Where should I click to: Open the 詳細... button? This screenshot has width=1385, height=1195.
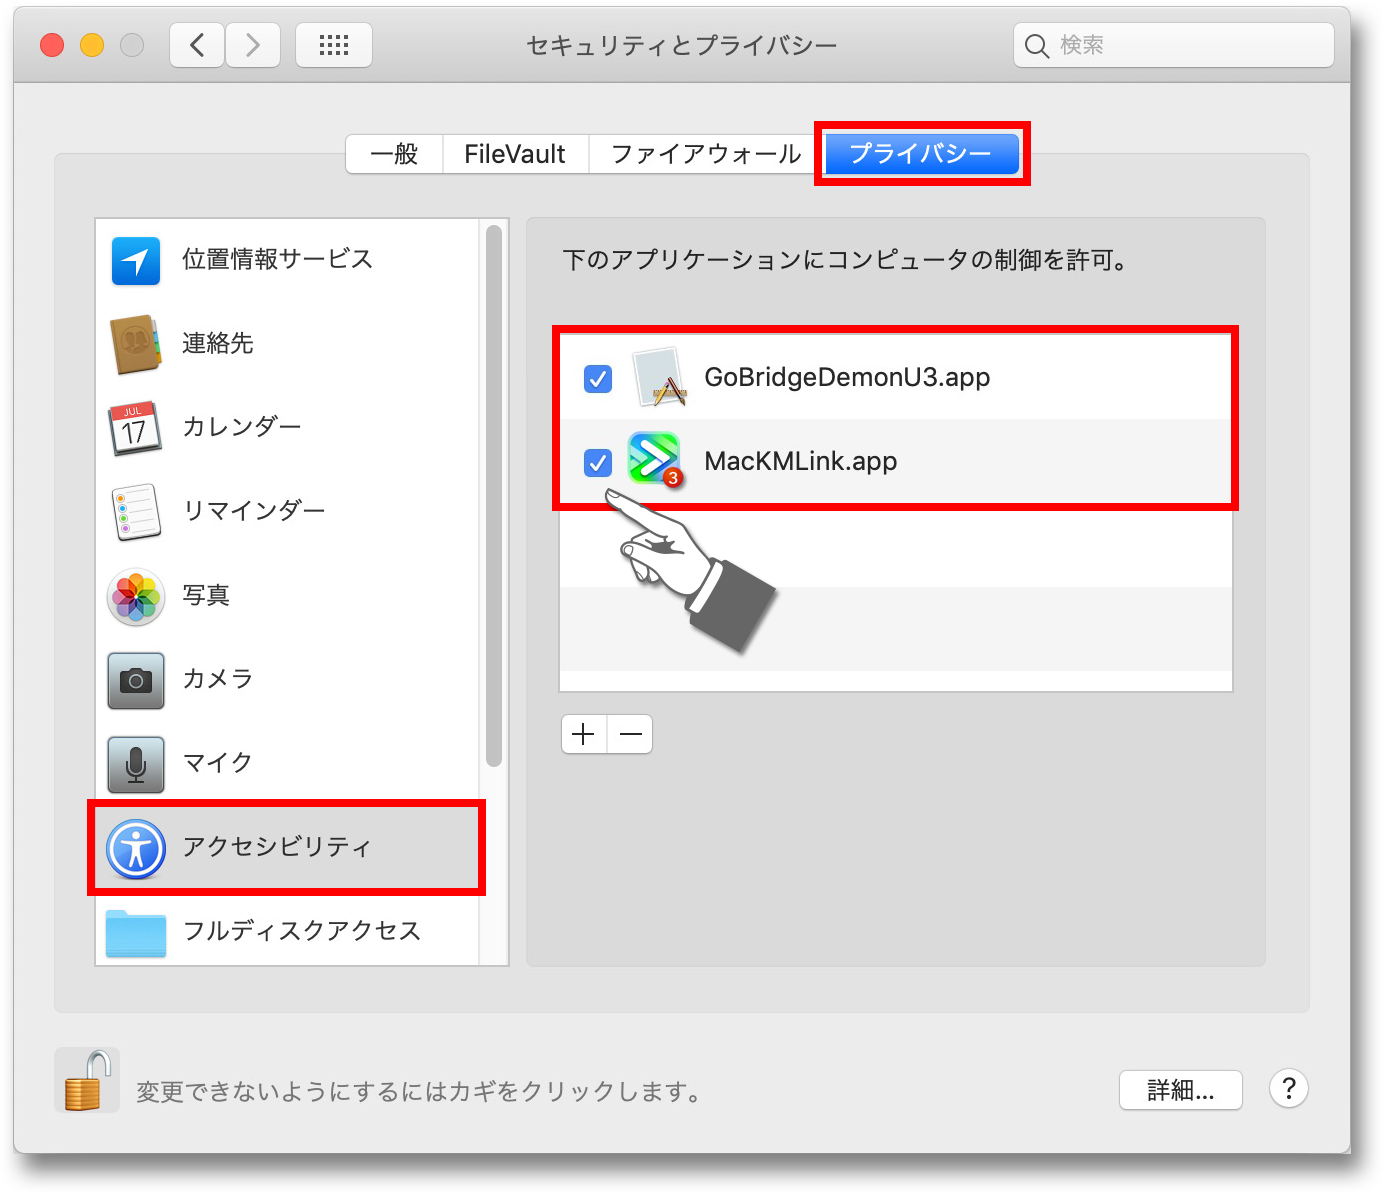click(x=1181, y=1090)
